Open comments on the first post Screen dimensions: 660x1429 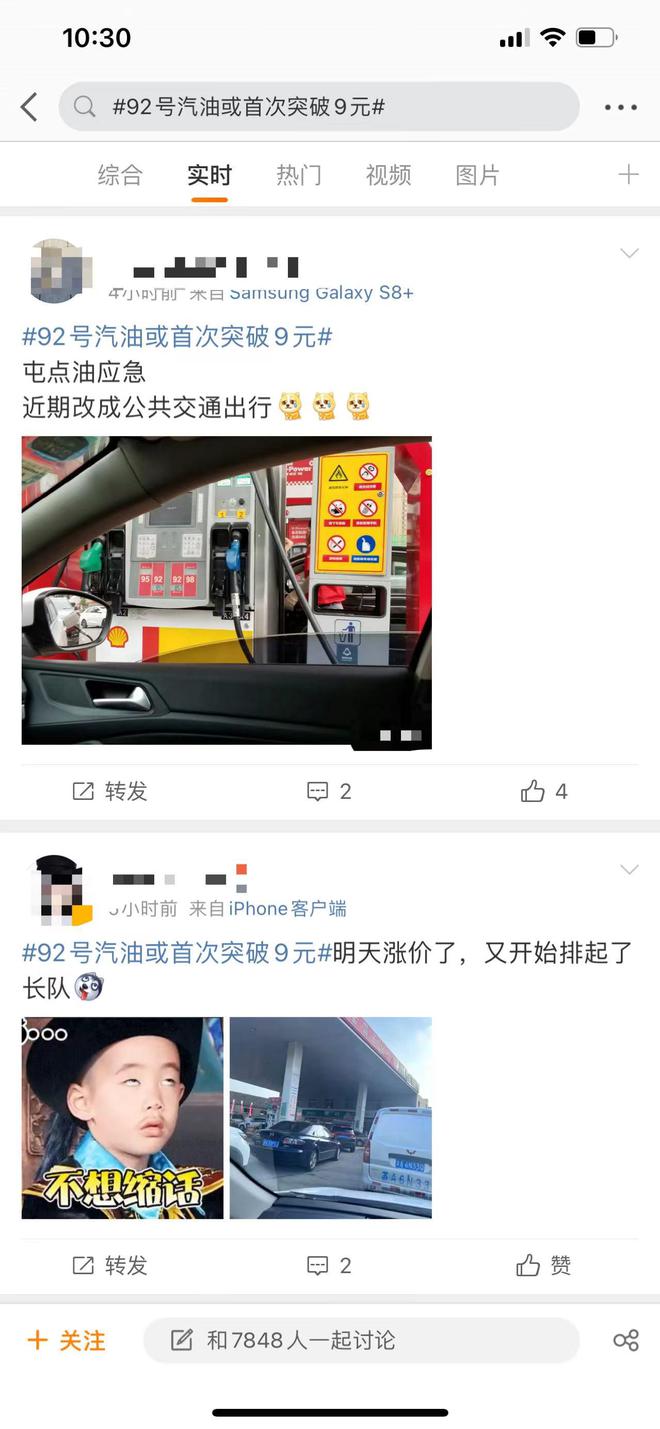click(x=329, y=792)
